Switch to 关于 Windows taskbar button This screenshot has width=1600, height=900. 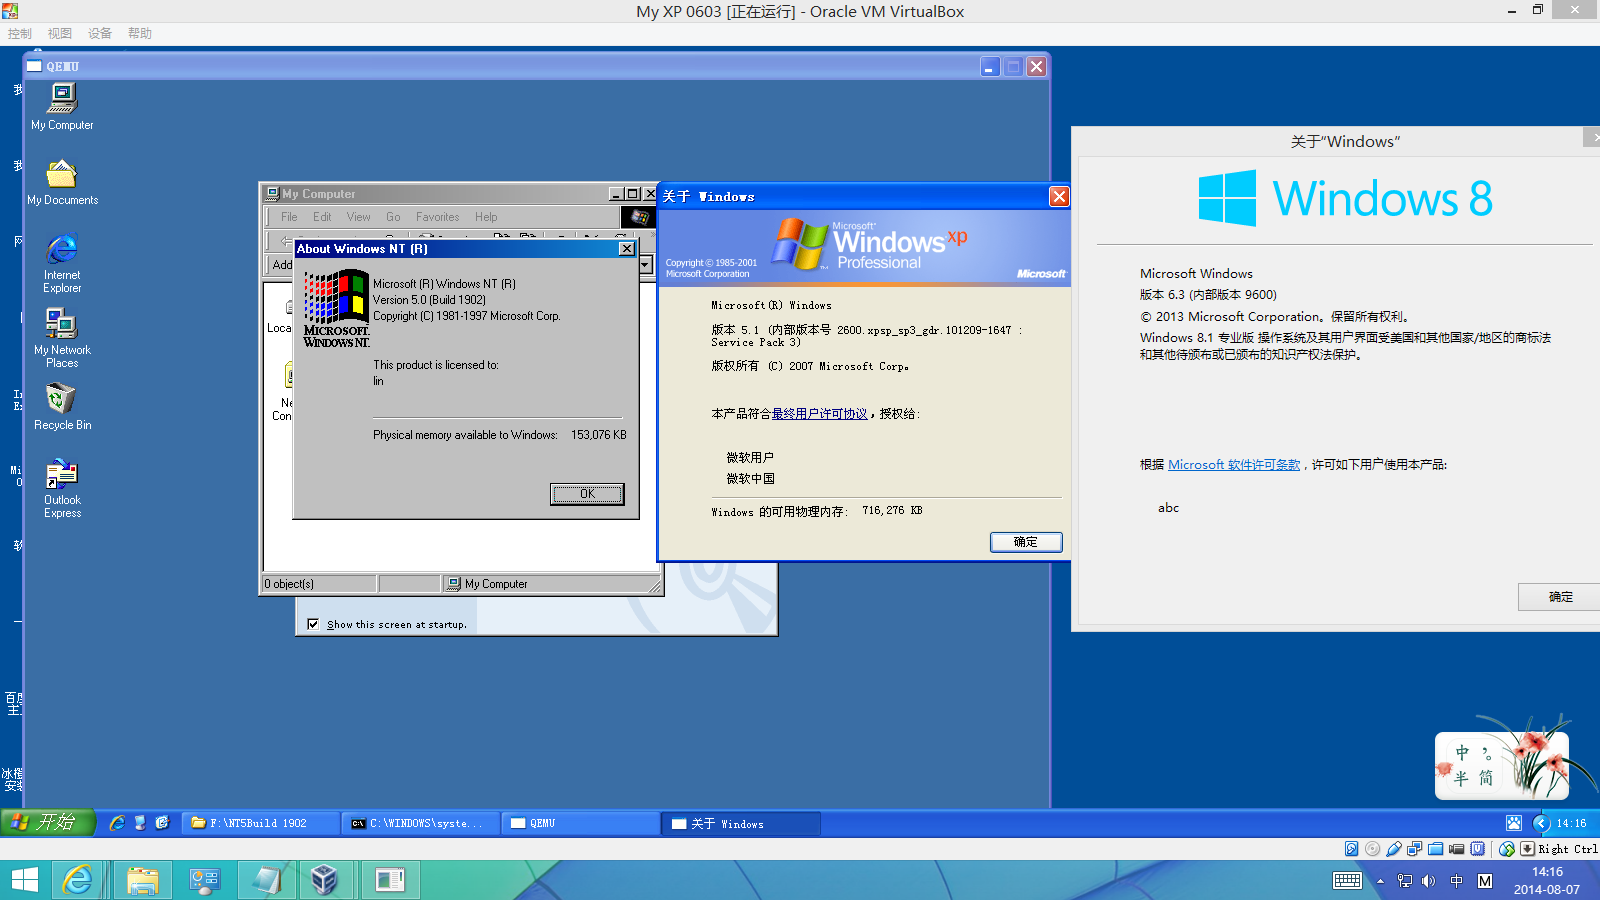740,823
